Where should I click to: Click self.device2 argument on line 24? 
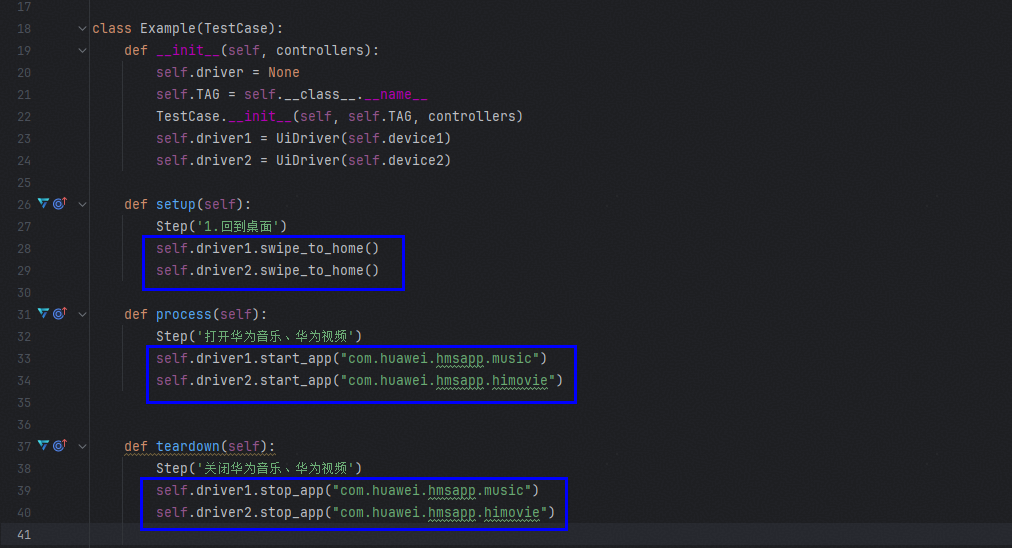[396, 160]
